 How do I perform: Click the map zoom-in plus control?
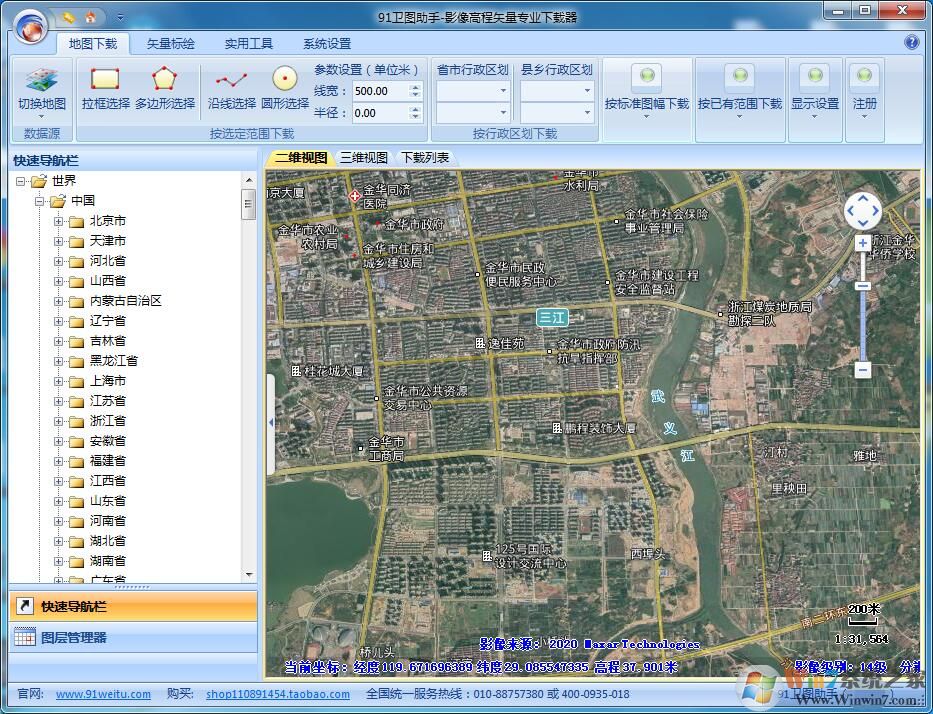click(862, 243)
